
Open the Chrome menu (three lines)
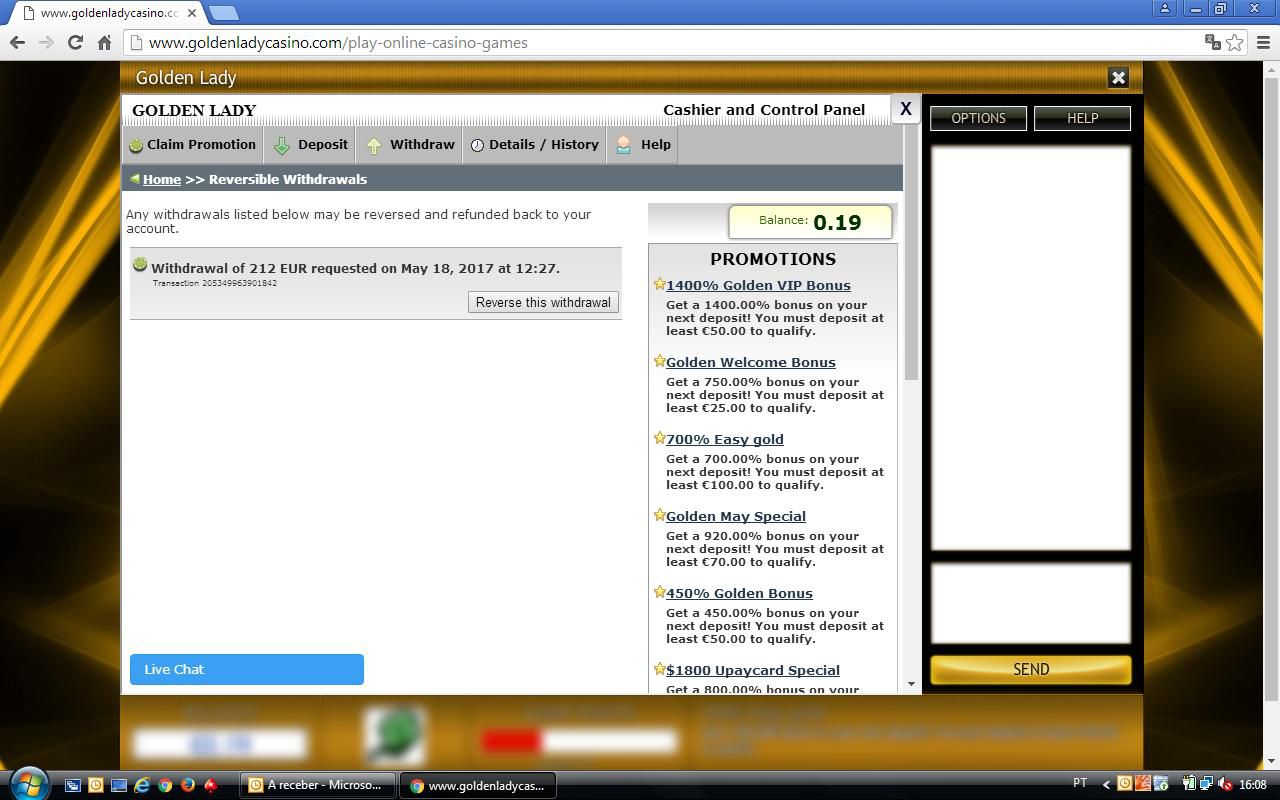point(1262,42)
